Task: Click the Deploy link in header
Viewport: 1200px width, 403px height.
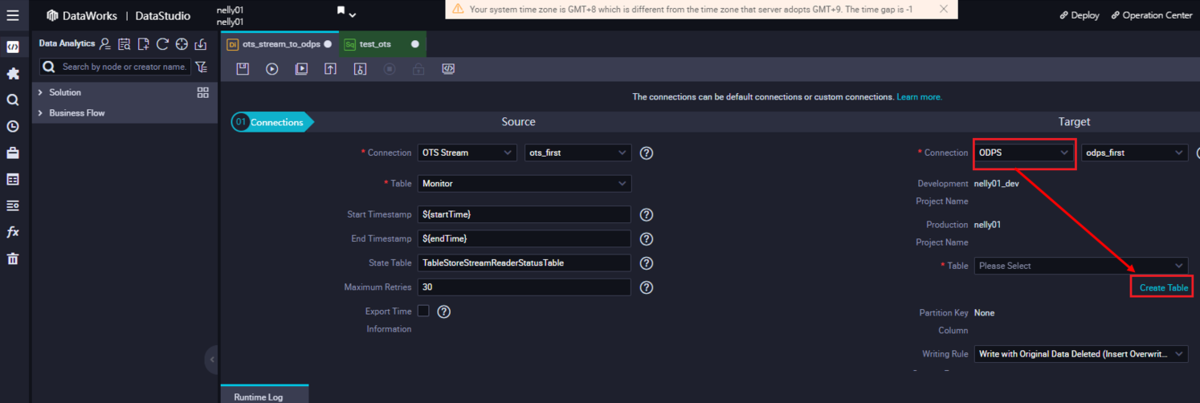Action: (1078, 16)
